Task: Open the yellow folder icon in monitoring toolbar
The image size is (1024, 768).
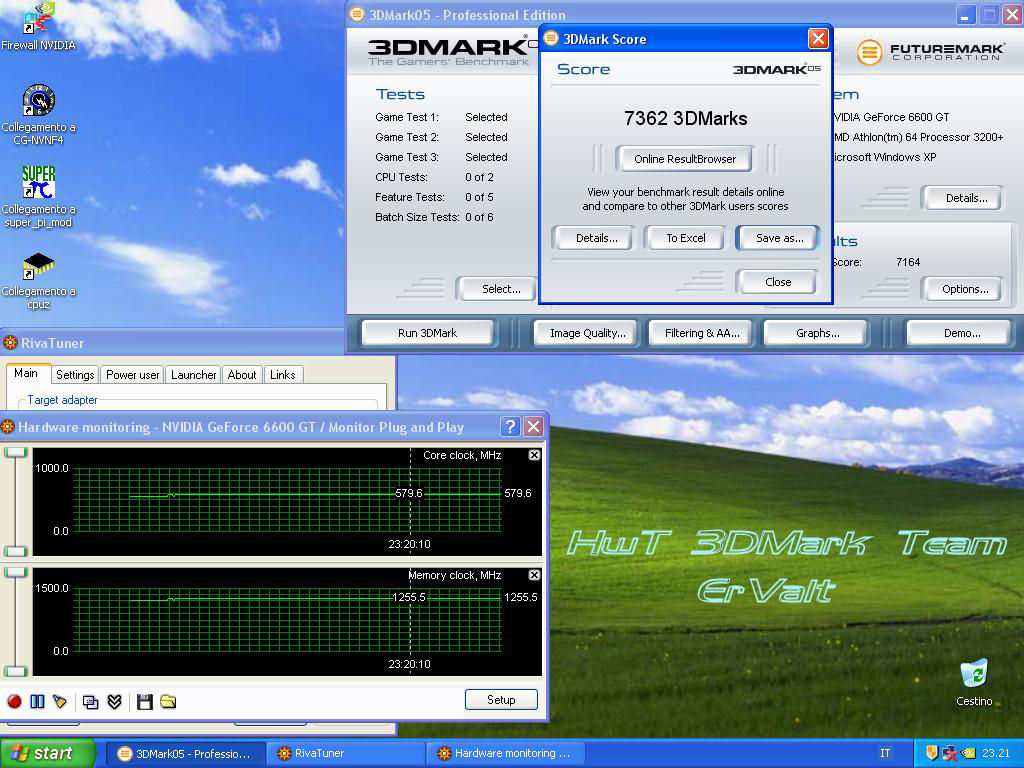Action: coord(168,701)
